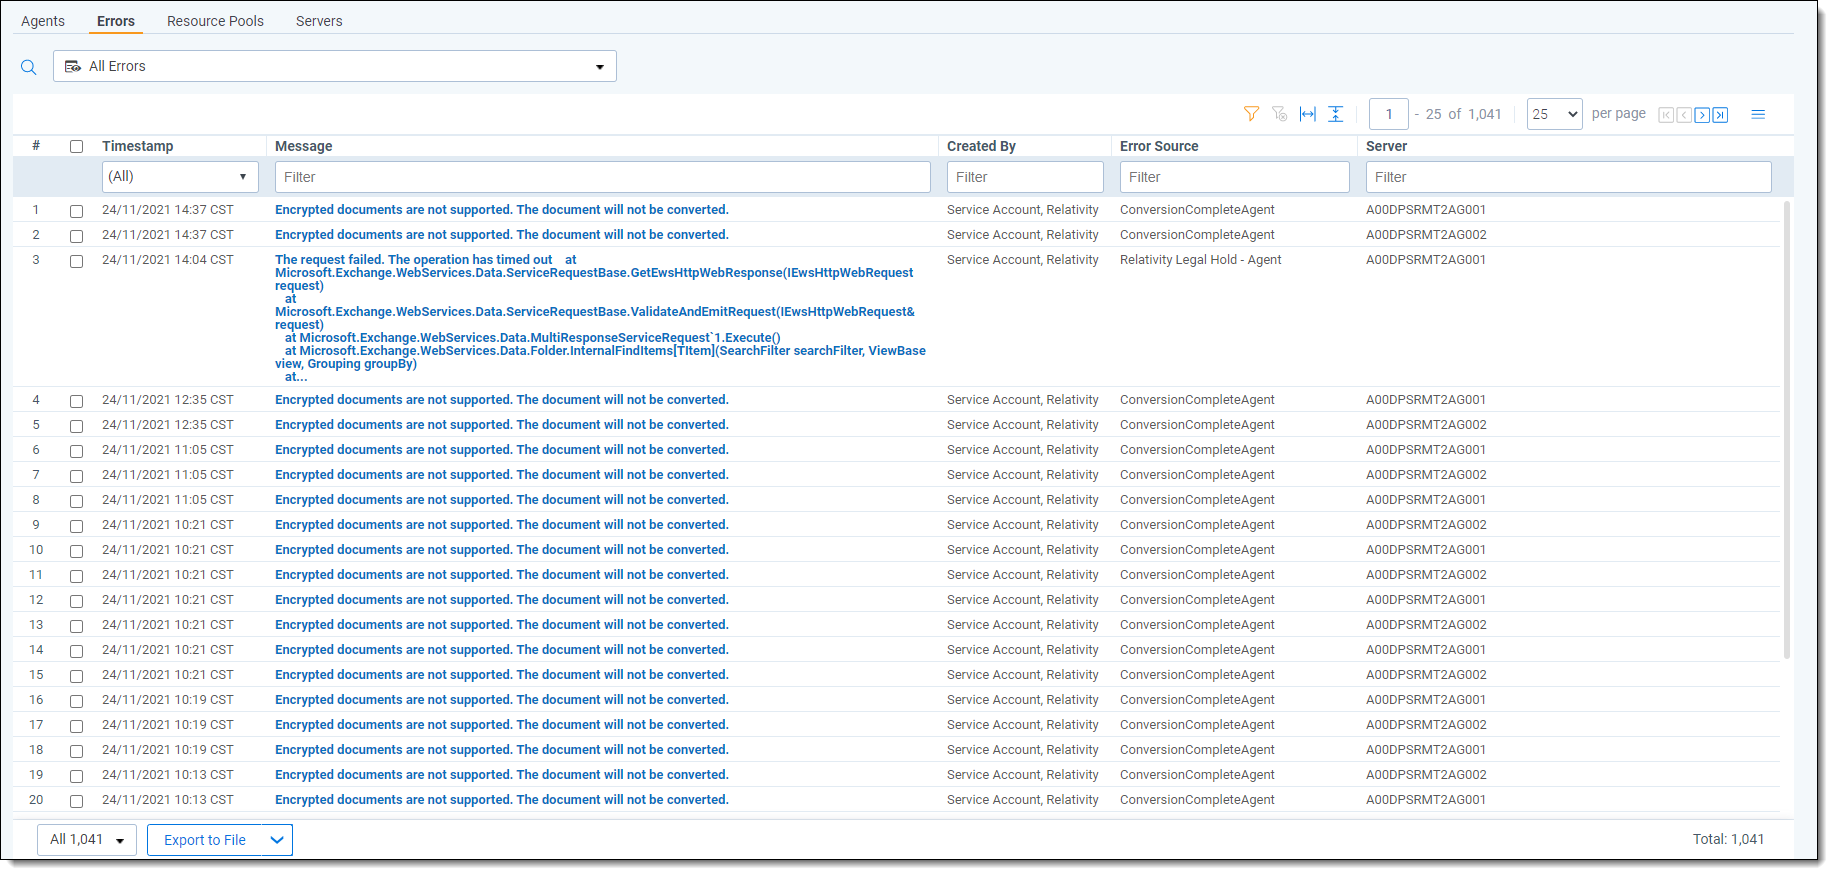Go to the next page of errors
Image resolution: width=1833 pixels, height=875 pixels.
tap(1702, 115)
